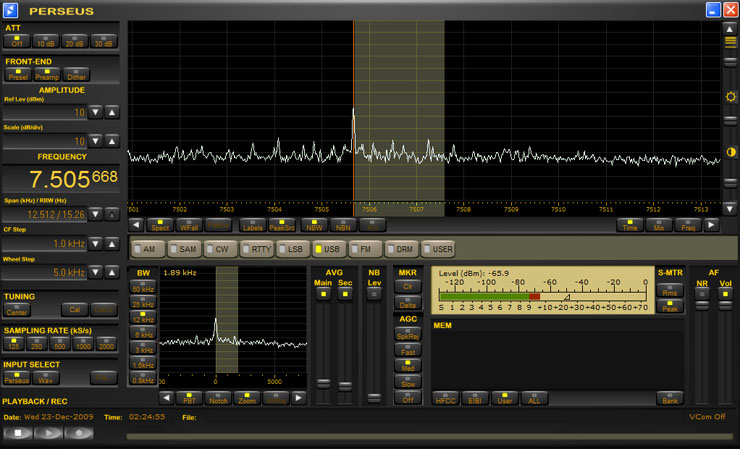Viewport: 740px width, 449px height.
Task: Decrease Span/RBW with down arrow
Action: [x=95, y=214]
